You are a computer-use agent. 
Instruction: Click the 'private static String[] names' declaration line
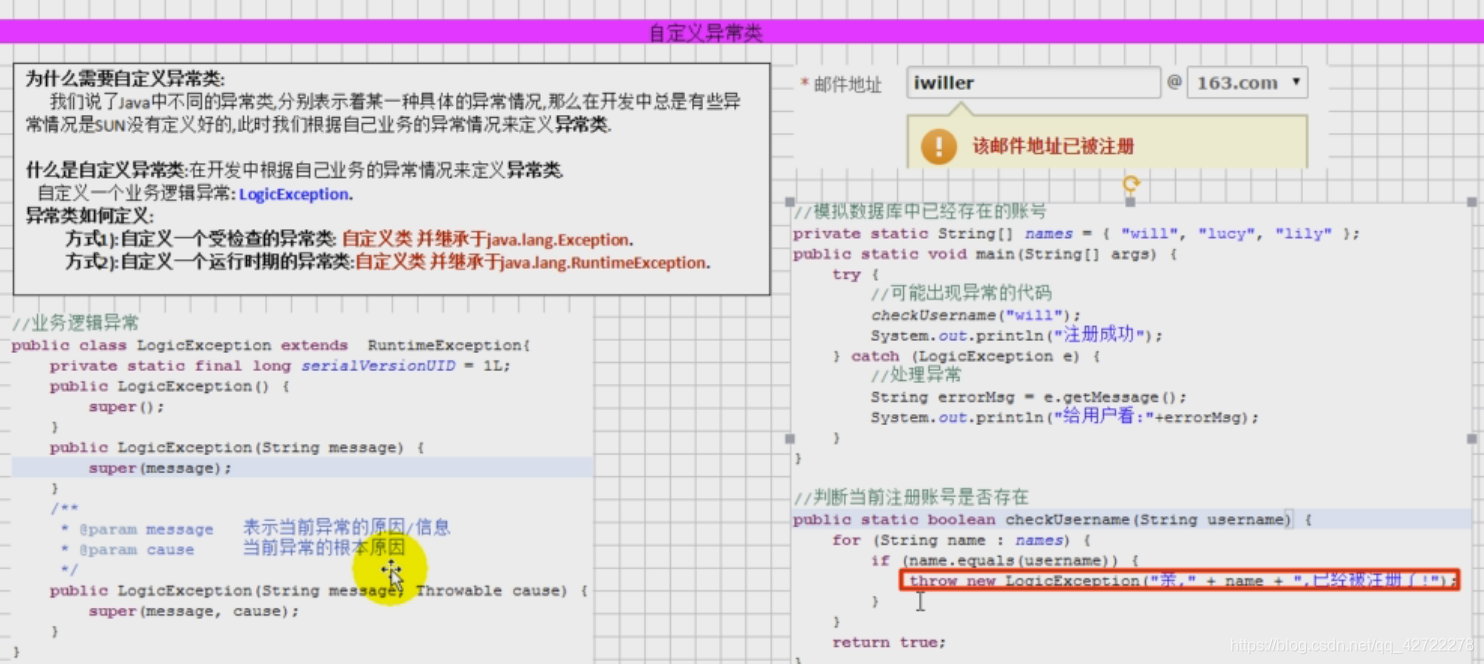click(1077, 233)
